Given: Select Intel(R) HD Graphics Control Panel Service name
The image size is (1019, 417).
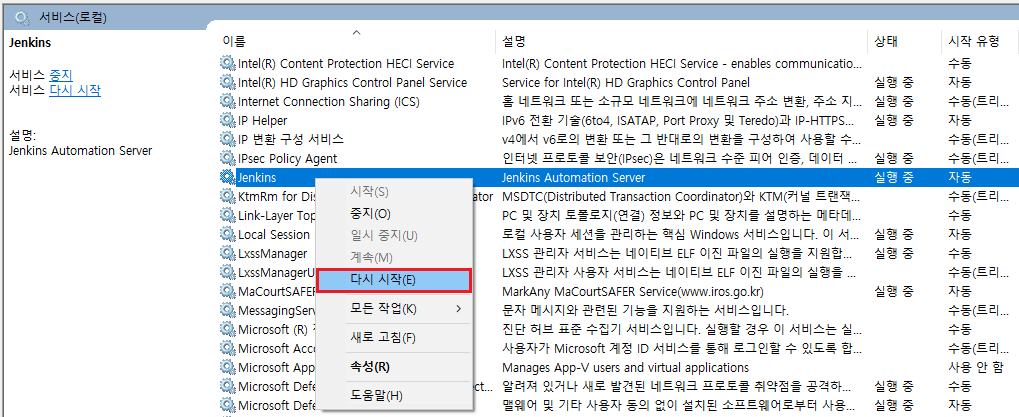Looking at the screenshot, I should (352, 82).
